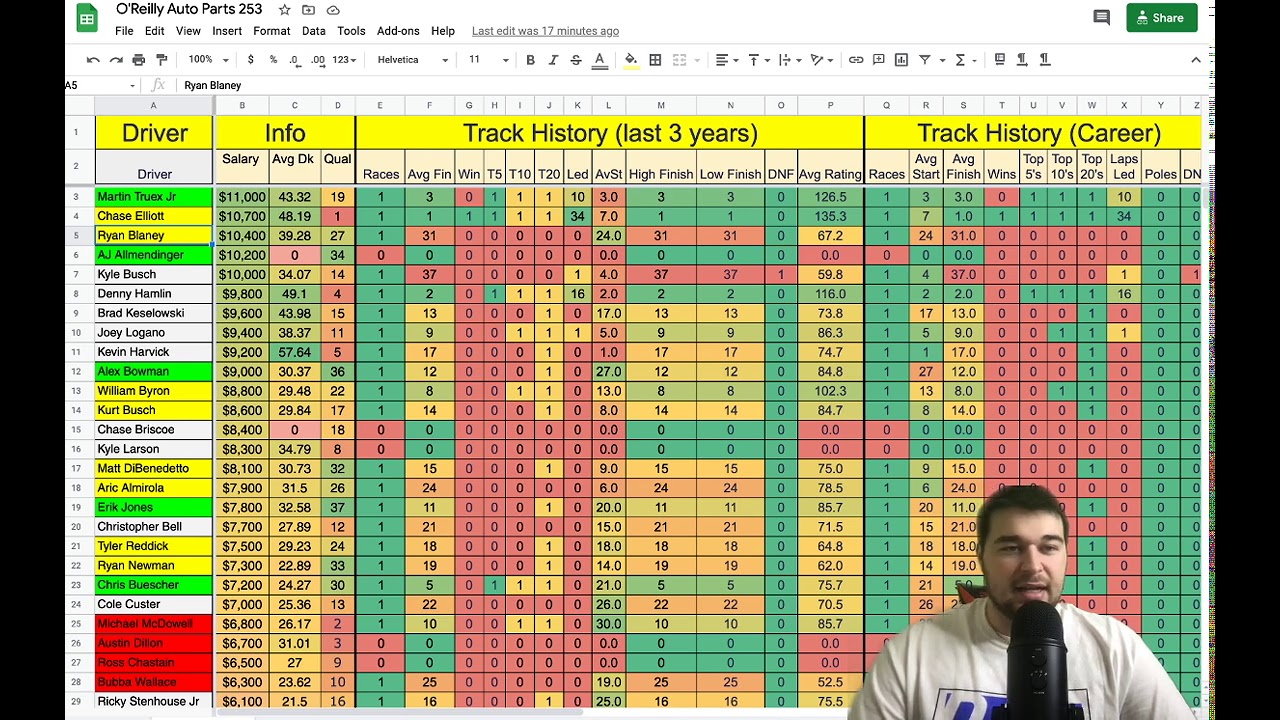Viewport: 1280px width, 720px height.
Task: Click the move to folder icon
Action: point(308,10)
